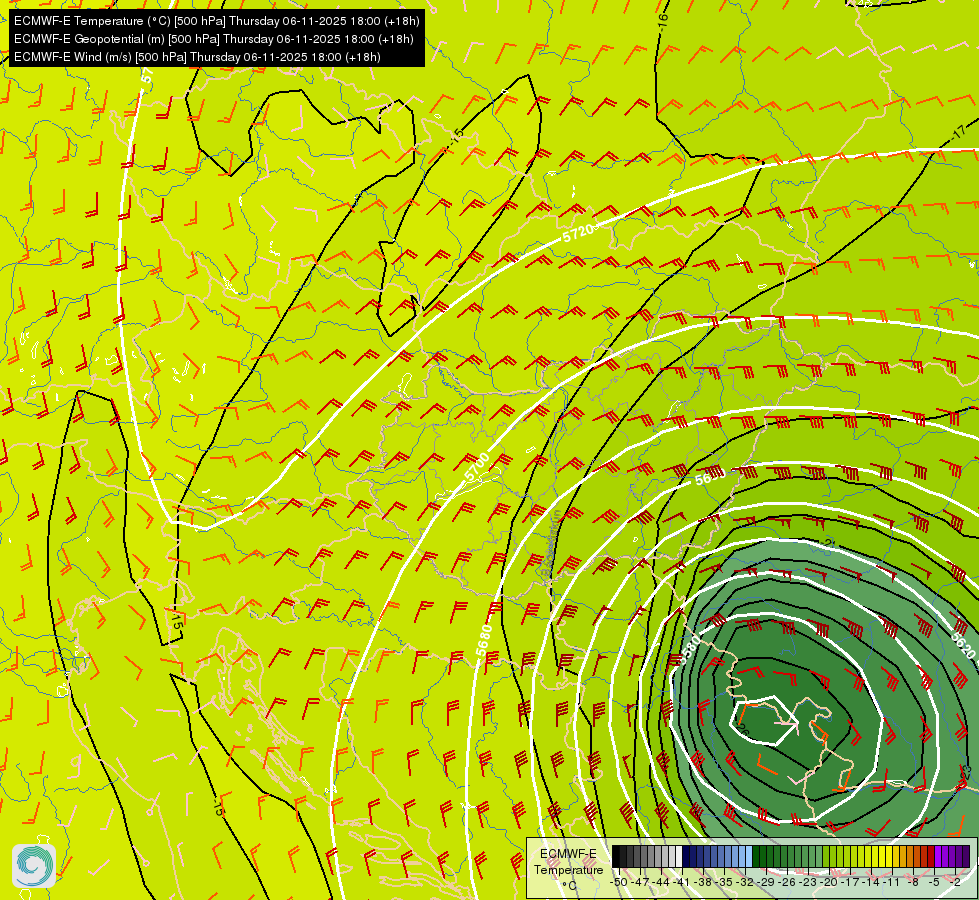This screenshot has width=979, height=900.
Task: Click the -32 value on the color scale
Action: [745, 882]
